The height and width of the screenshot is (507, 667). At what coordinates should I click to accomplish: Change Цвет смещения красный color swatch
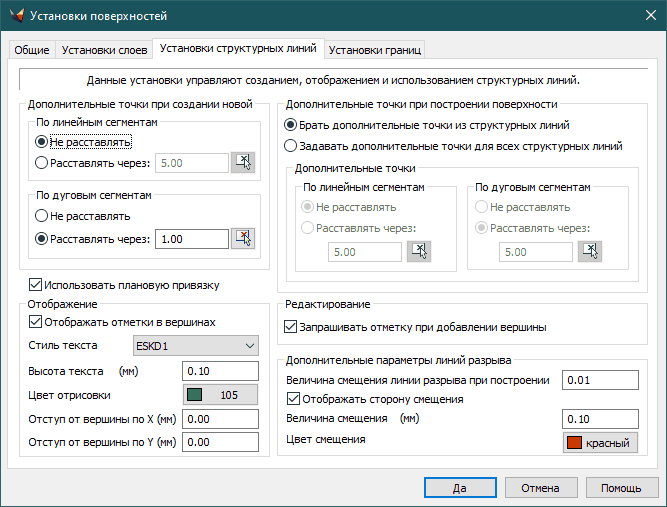click(x=600, y=443)
